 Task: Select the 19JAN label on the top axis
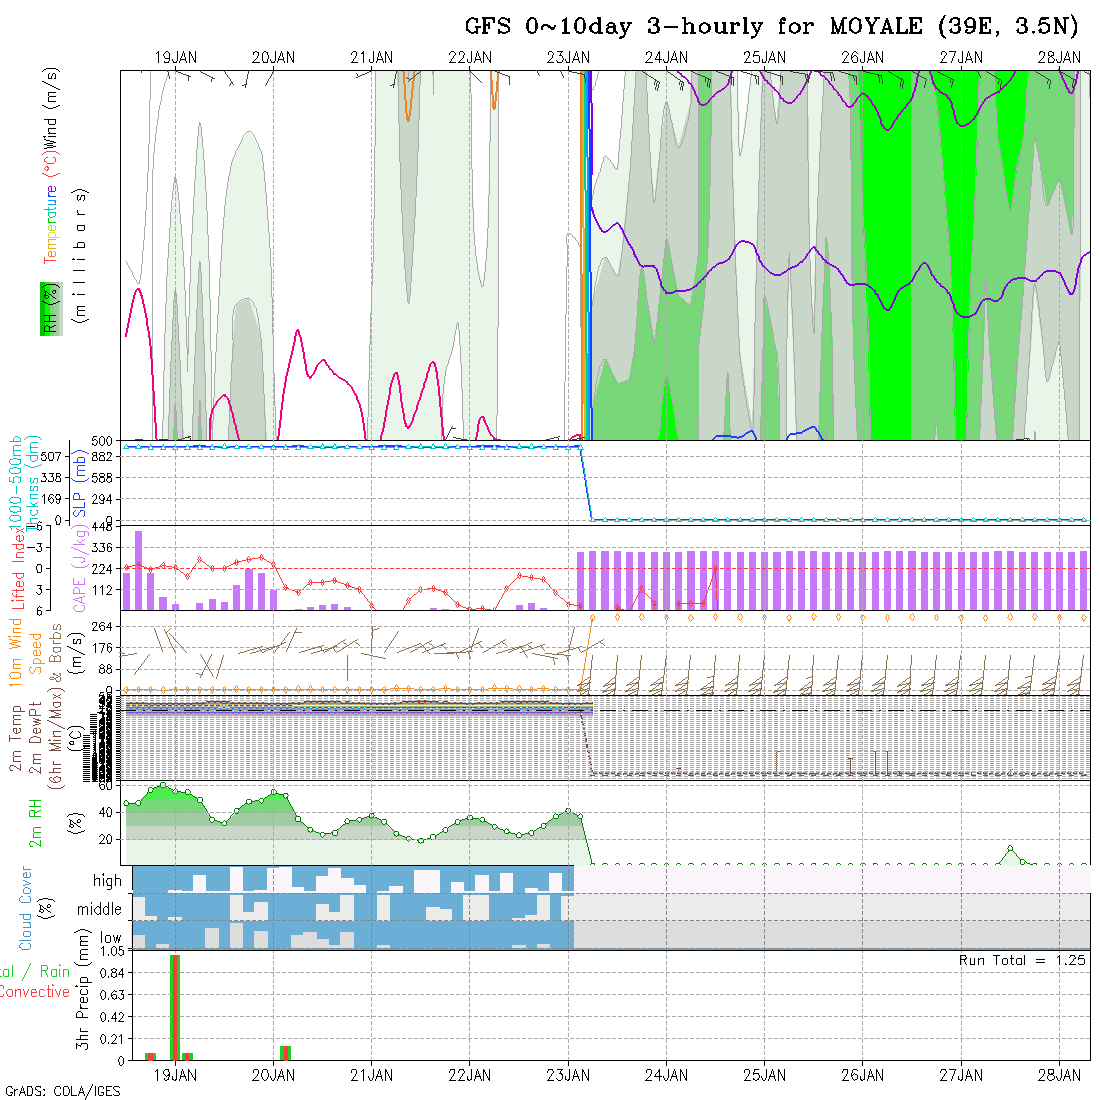coord(176,58)
